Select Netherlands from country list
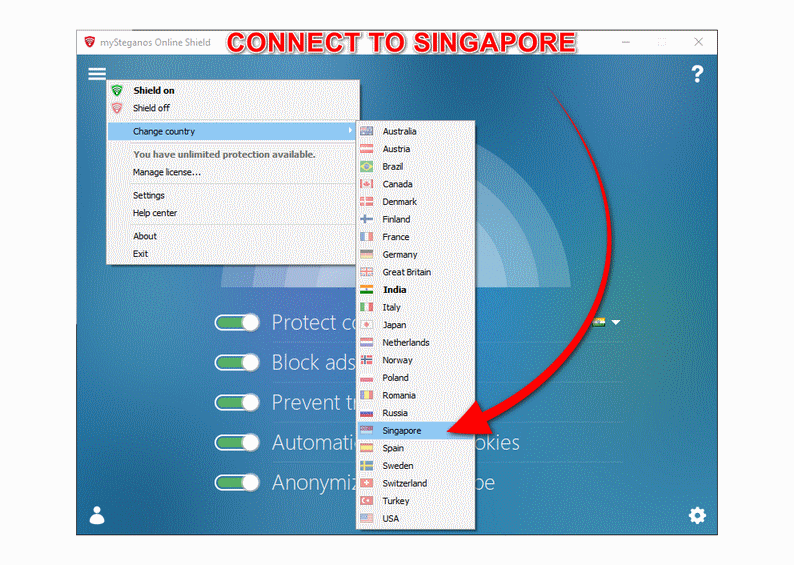The width and height of the screenshot is (794, 565). tap(415, 342)
